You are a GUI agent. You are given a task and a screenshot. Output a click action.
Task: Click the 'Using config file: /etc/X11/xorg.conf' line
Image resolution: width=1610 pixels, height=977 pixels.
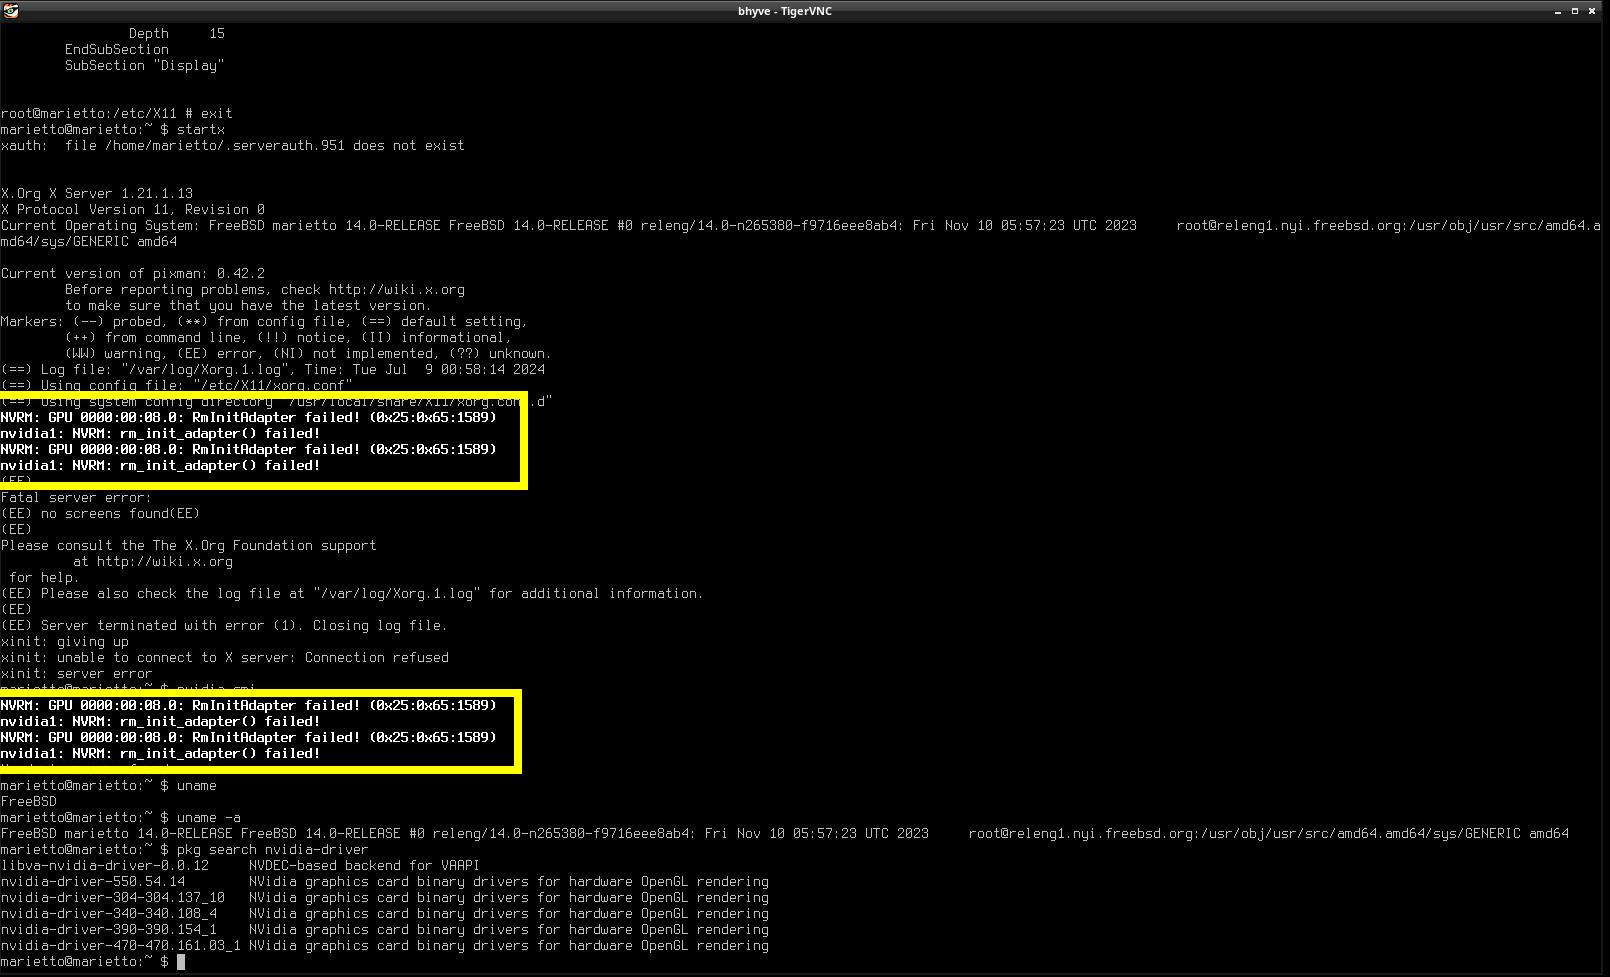tap(177, 386)
